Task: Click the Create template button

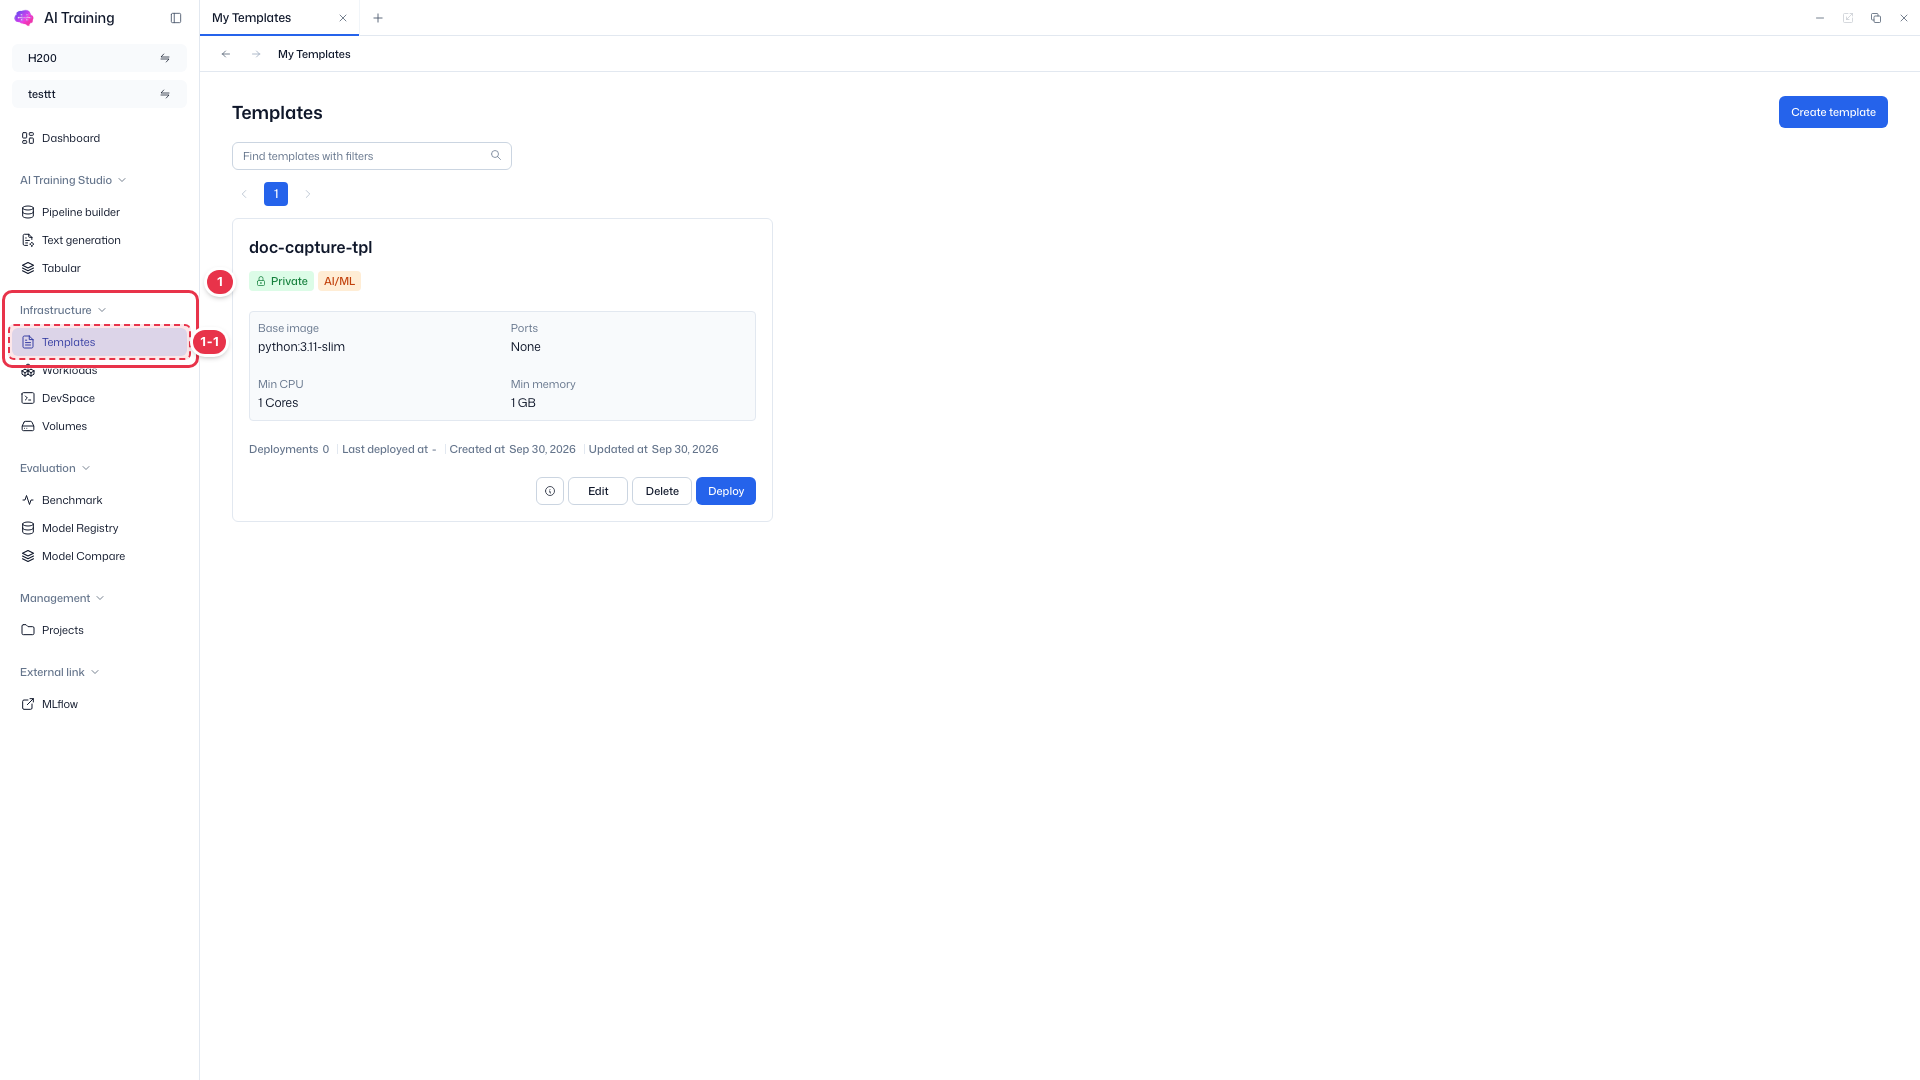Action: (x=1833, y=112)
